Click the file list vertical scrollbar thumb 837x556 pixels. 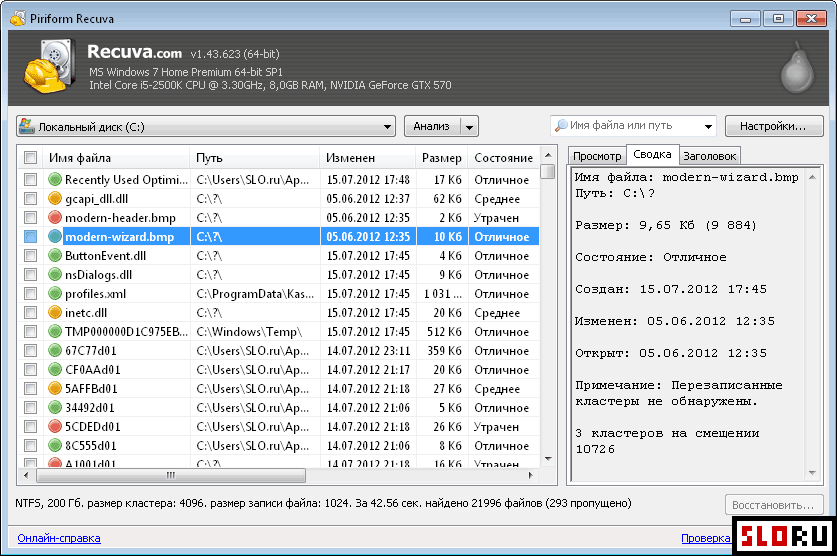click(x=548, y=172)
